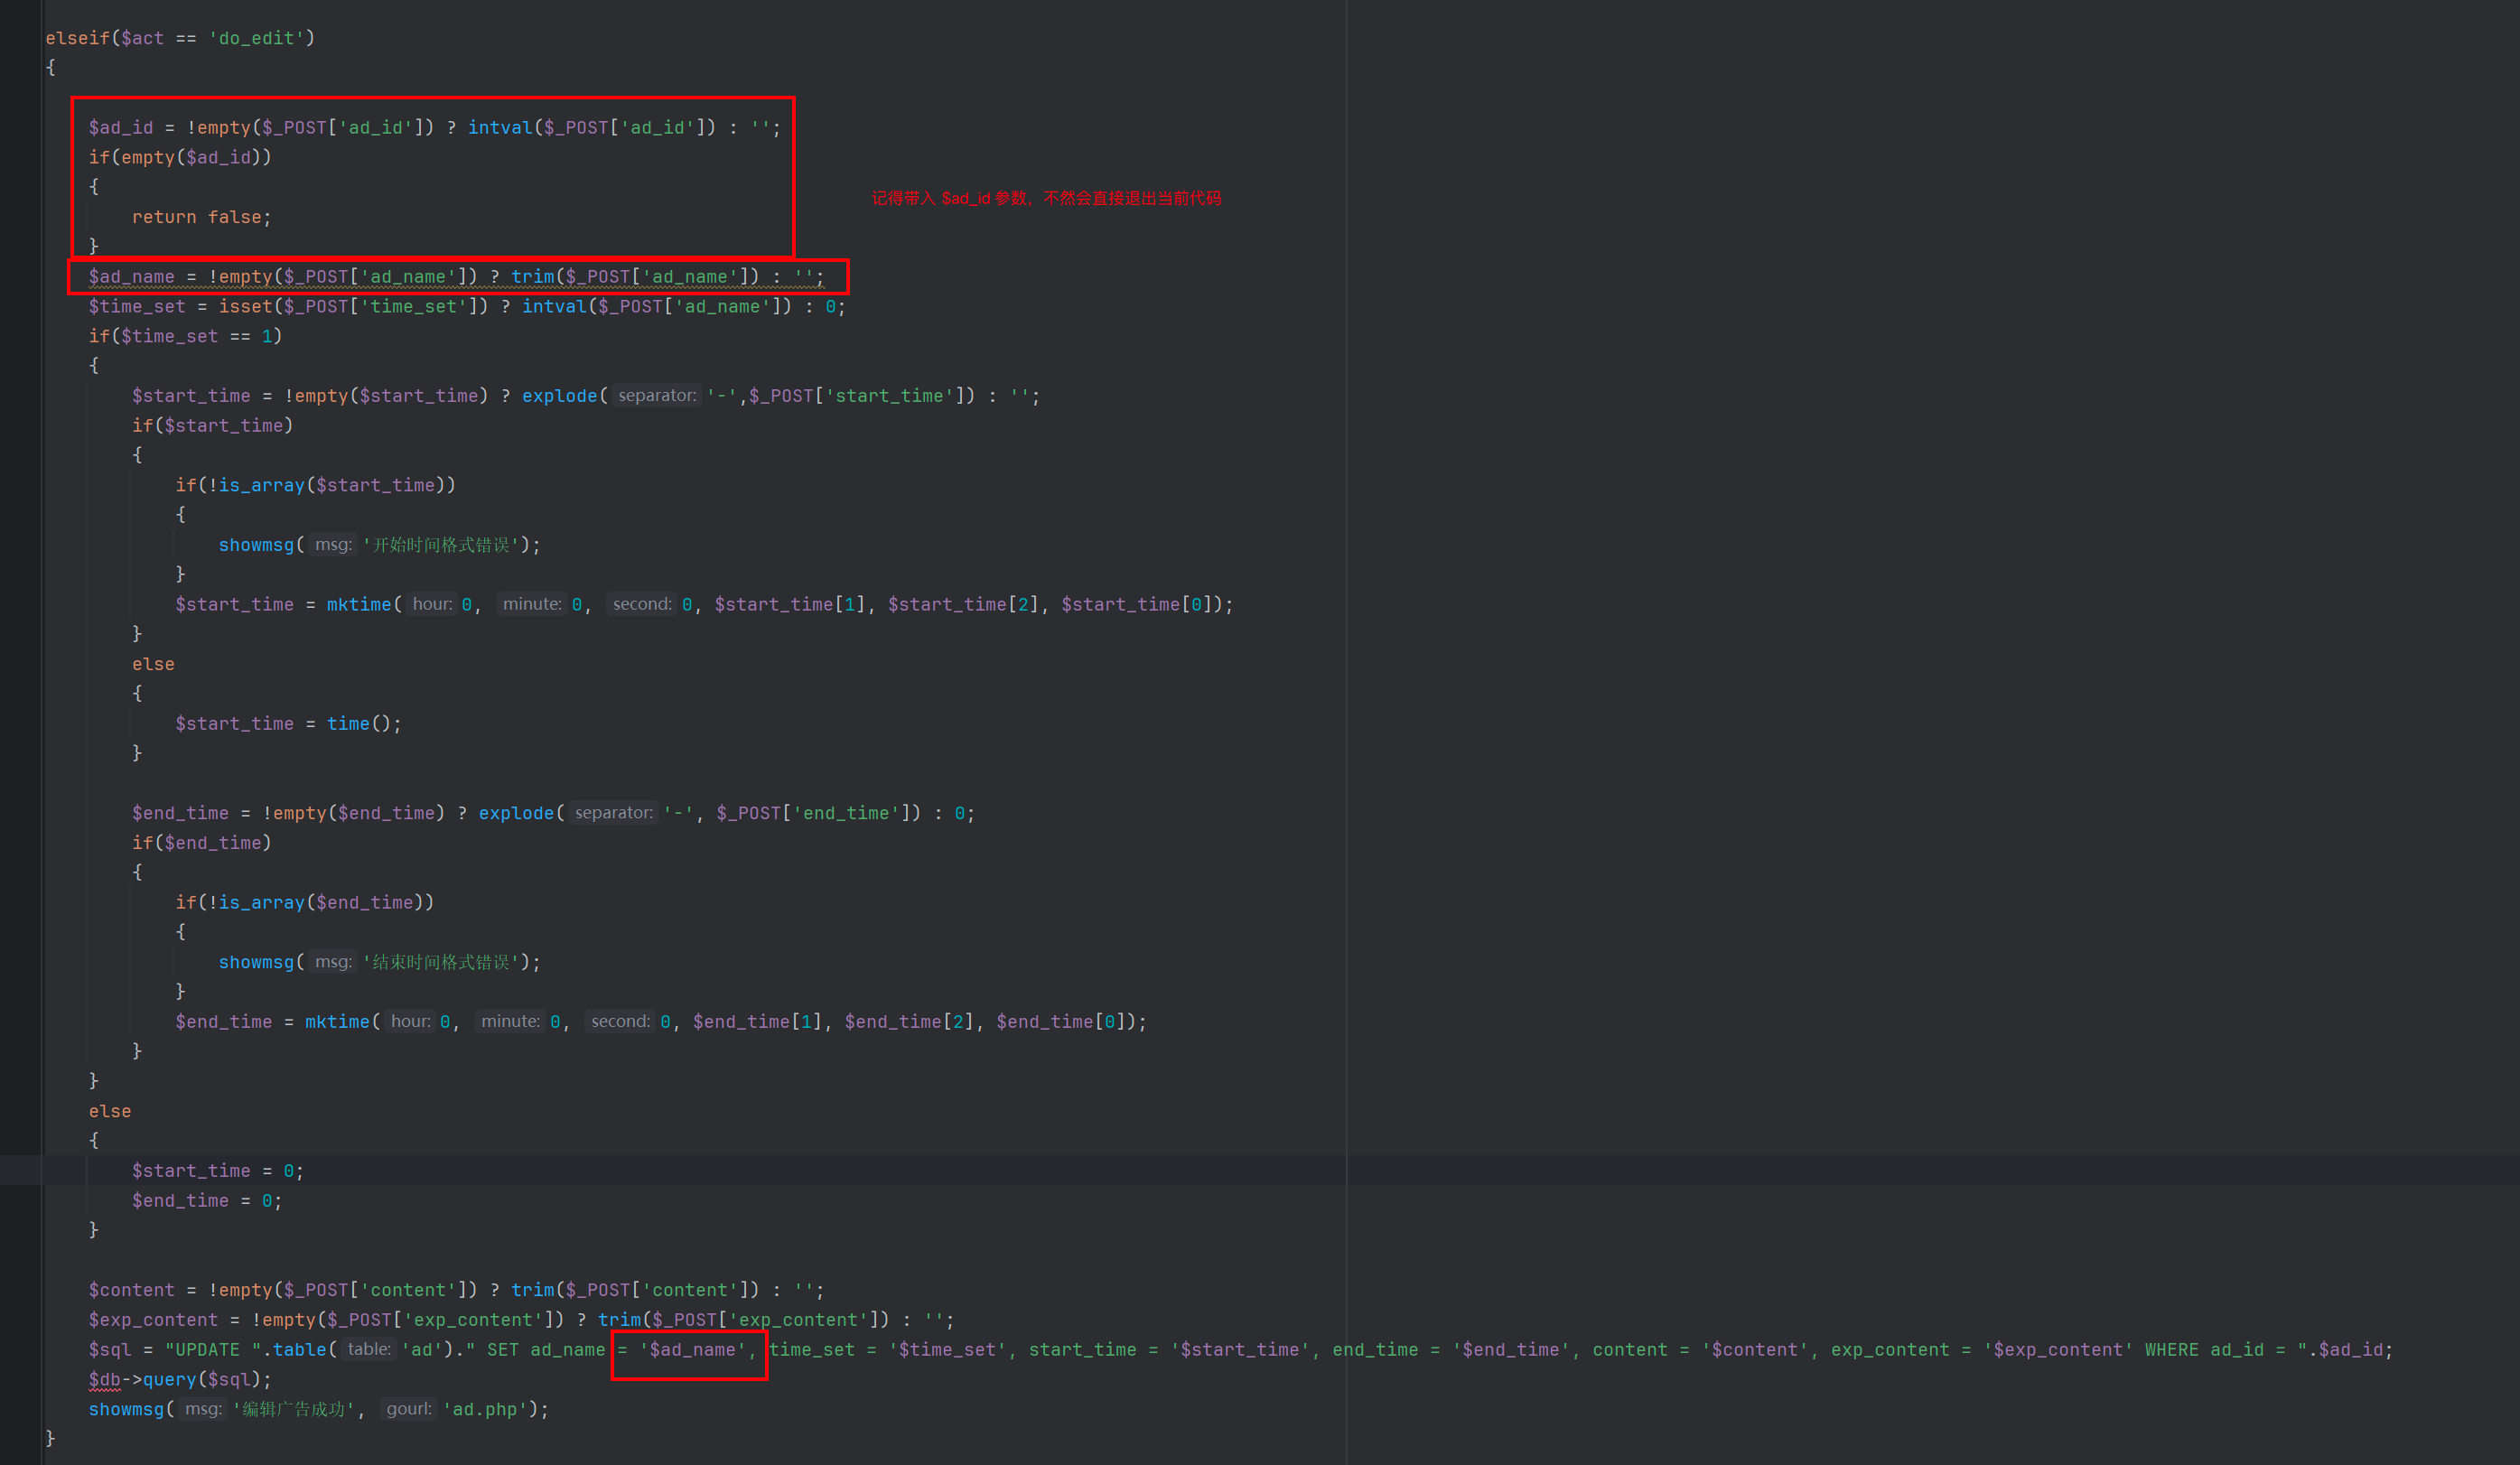Click the $end_time = mktime(...) line

click(x=661, y=1022)
